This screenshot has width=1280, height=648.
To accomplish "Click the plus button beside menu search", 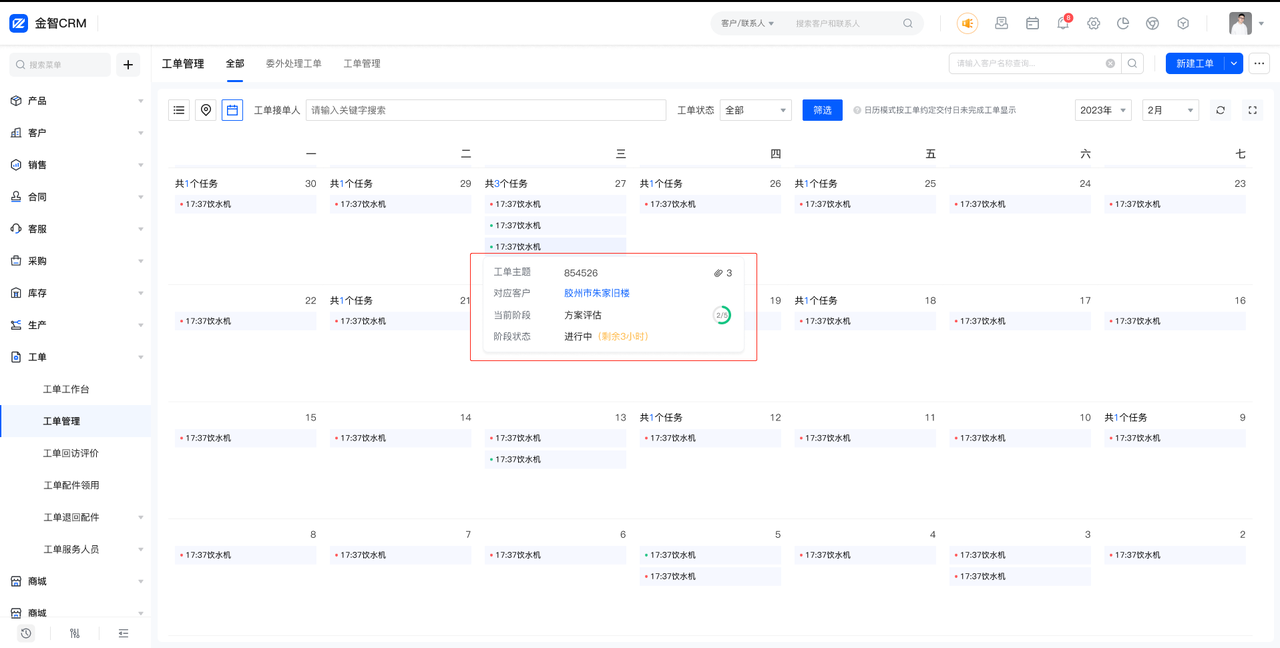I will coord(128,65).
